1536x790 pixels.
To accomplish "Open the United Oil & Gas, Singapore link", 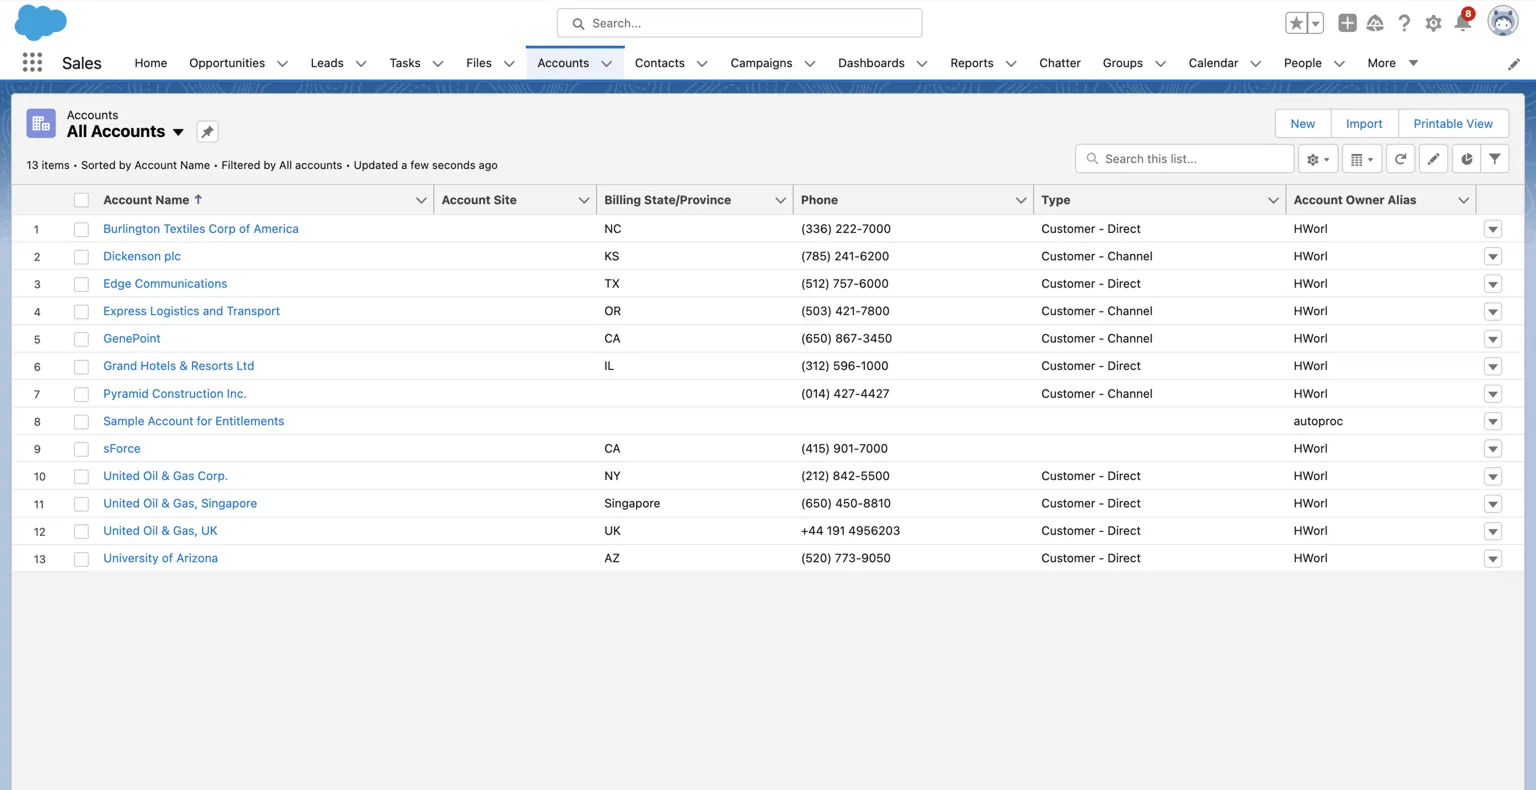I will (x=180, y=504).
